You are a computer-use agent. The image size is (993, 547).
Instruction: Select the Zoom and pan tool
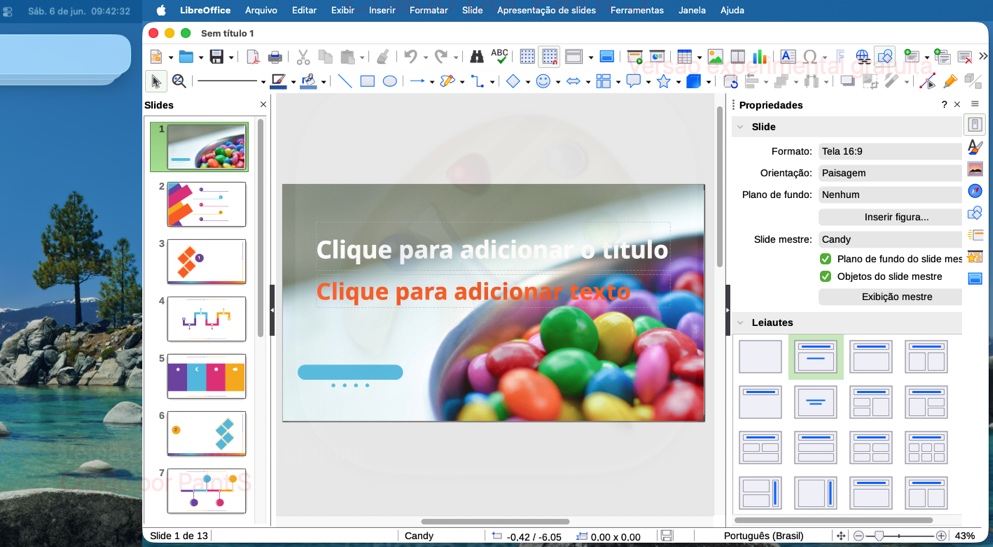179,81
